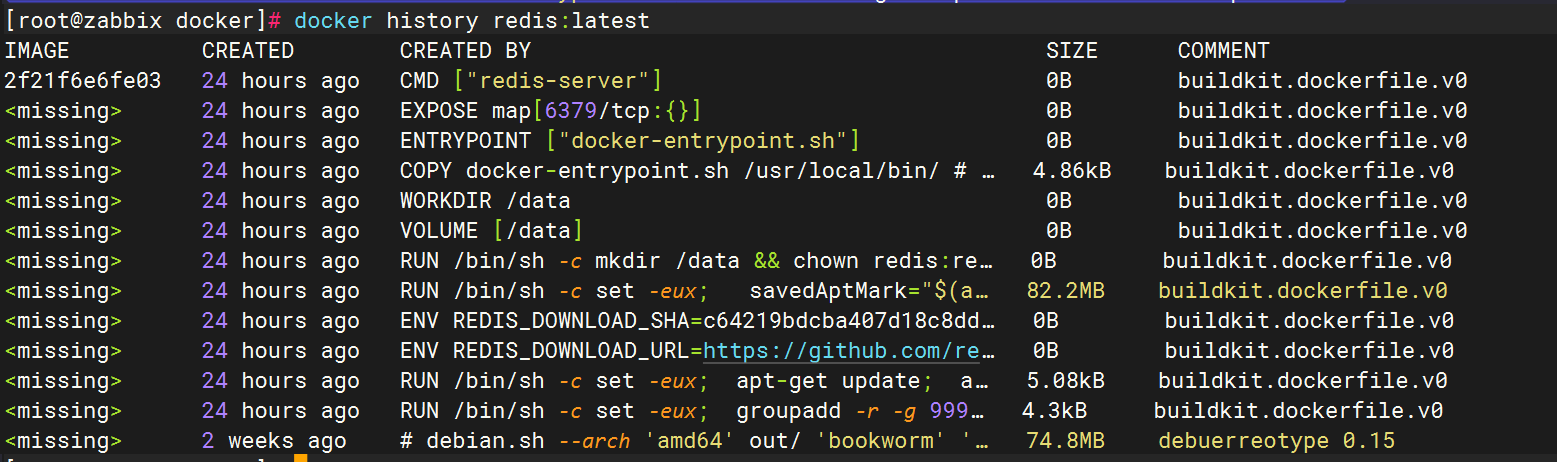Click '24 hours ago' in the 2f21f6e6fe03 row

[281, 81]
